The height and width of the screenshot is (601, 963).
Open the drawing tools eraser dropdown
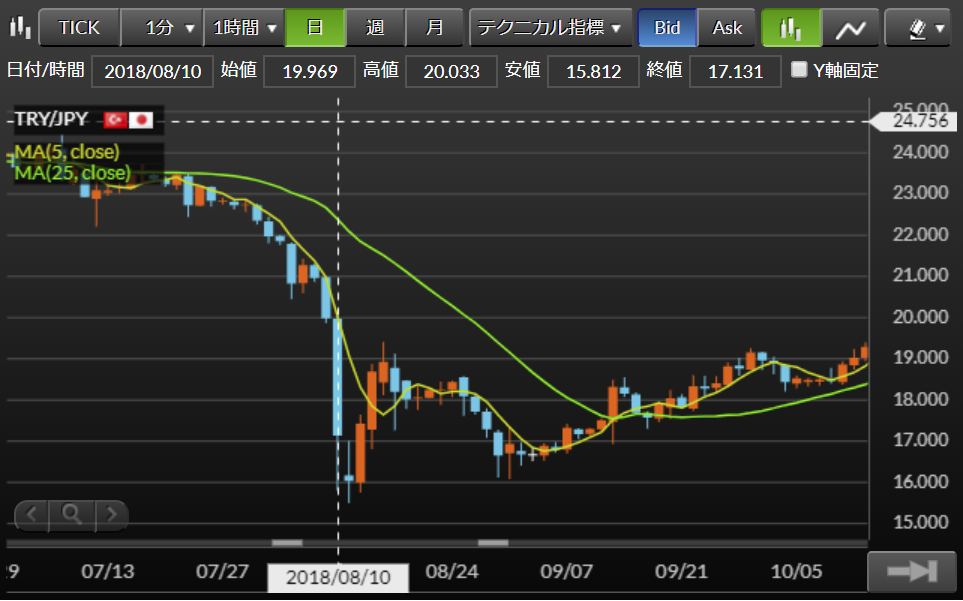918,28
